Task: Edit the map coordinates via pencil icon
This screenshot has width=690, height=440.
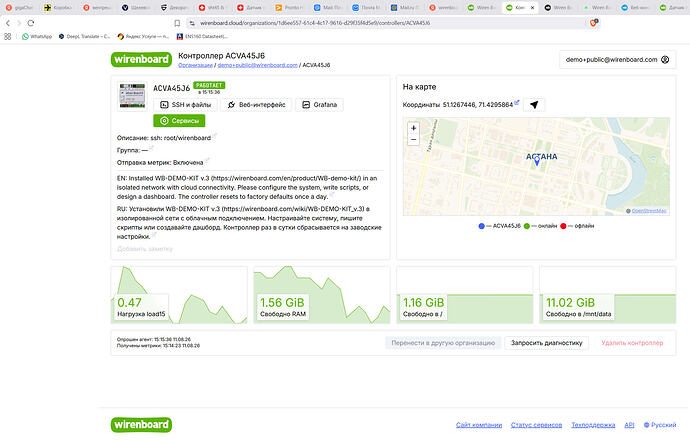Action: 517,103
